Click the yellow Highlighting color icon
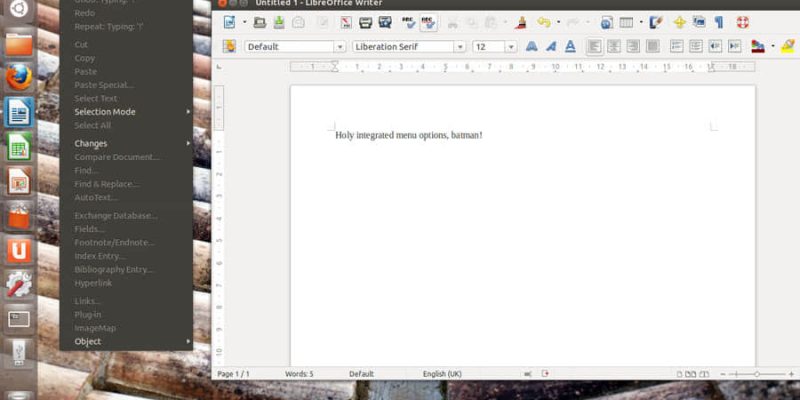Viewport: 800px width, 400px height. [x=788, y=46]
